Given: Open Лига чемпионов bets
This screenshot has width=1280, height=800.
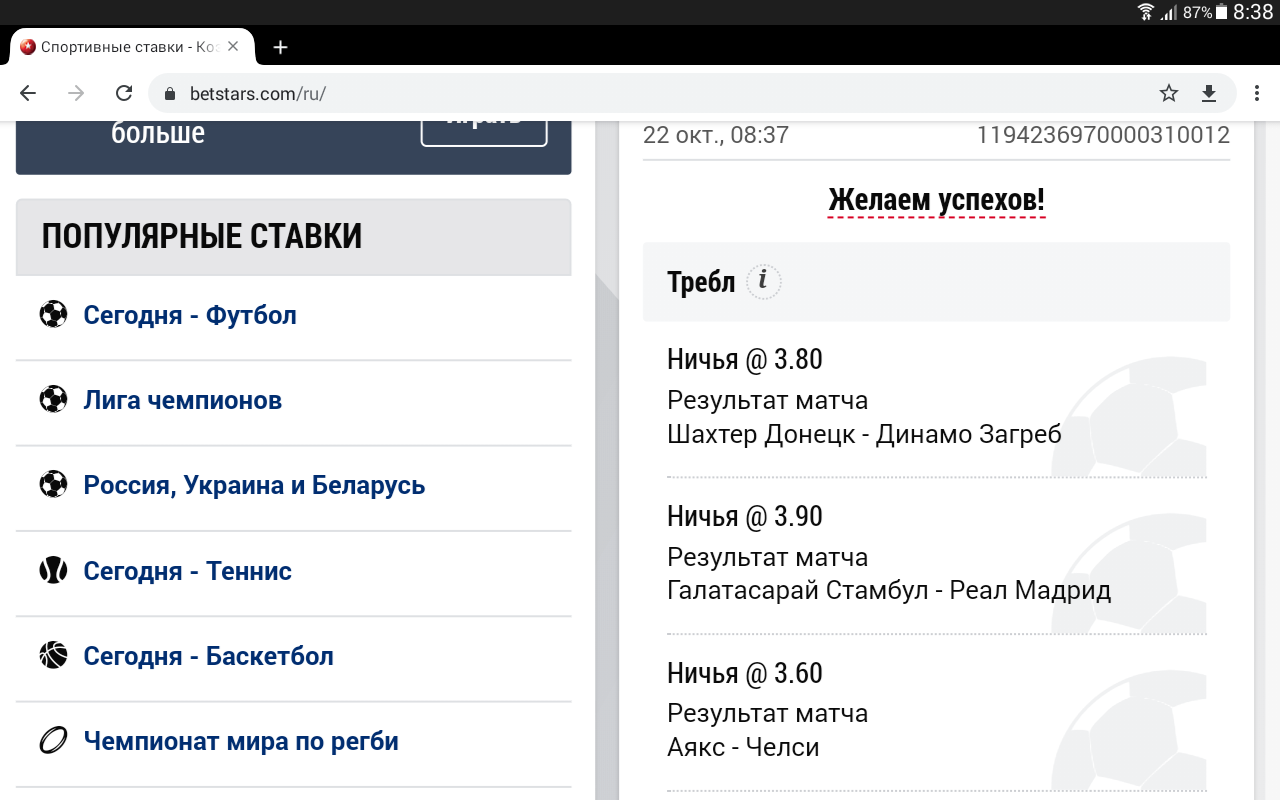Looking at the screenshot, I should tap(183, 400).
